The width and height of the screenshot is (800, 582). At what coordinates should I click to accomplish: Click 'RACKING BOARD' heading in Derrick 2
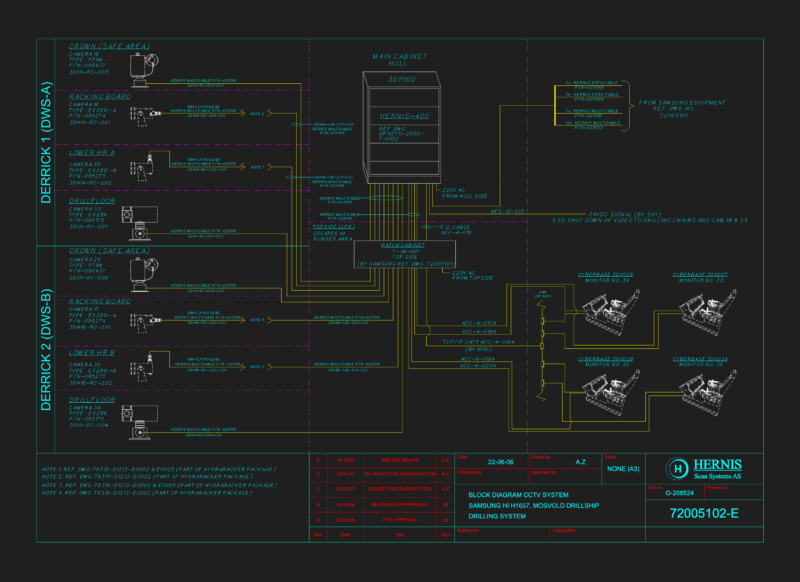100,301
